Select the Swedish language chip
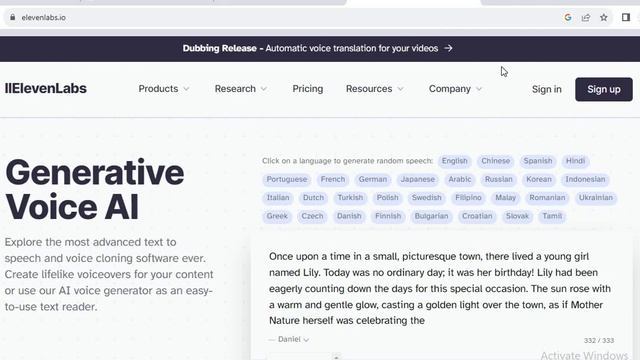This screenshot has height=360, width=640. click(427, 198)
